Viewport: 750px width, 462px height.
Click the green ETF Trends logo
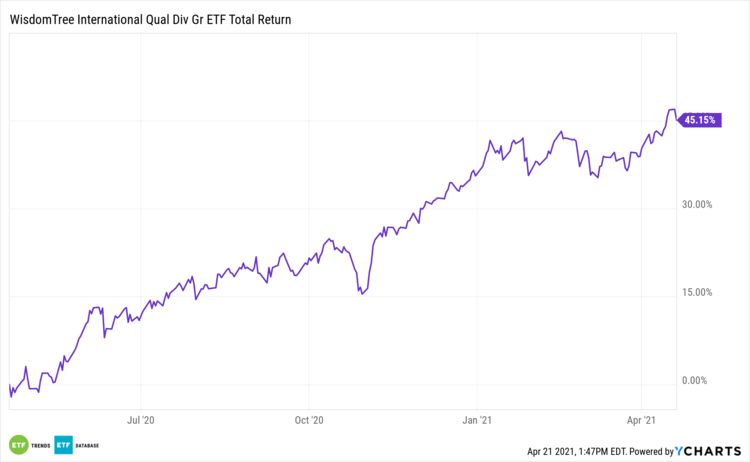(x=18, y=445)
